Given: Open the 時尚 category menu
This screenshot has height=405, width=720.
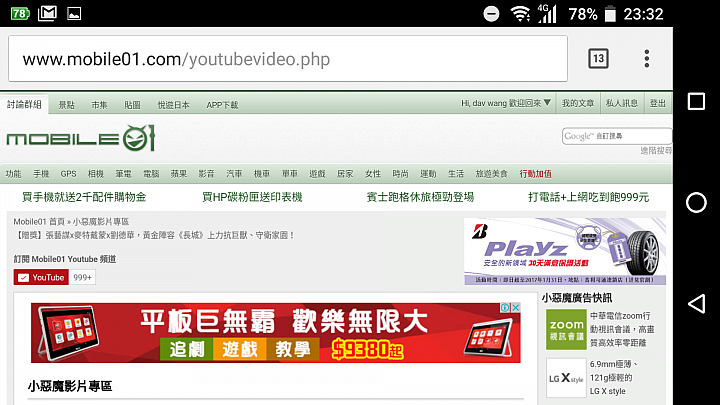Looking at the screenshot, I should point(400,174).
